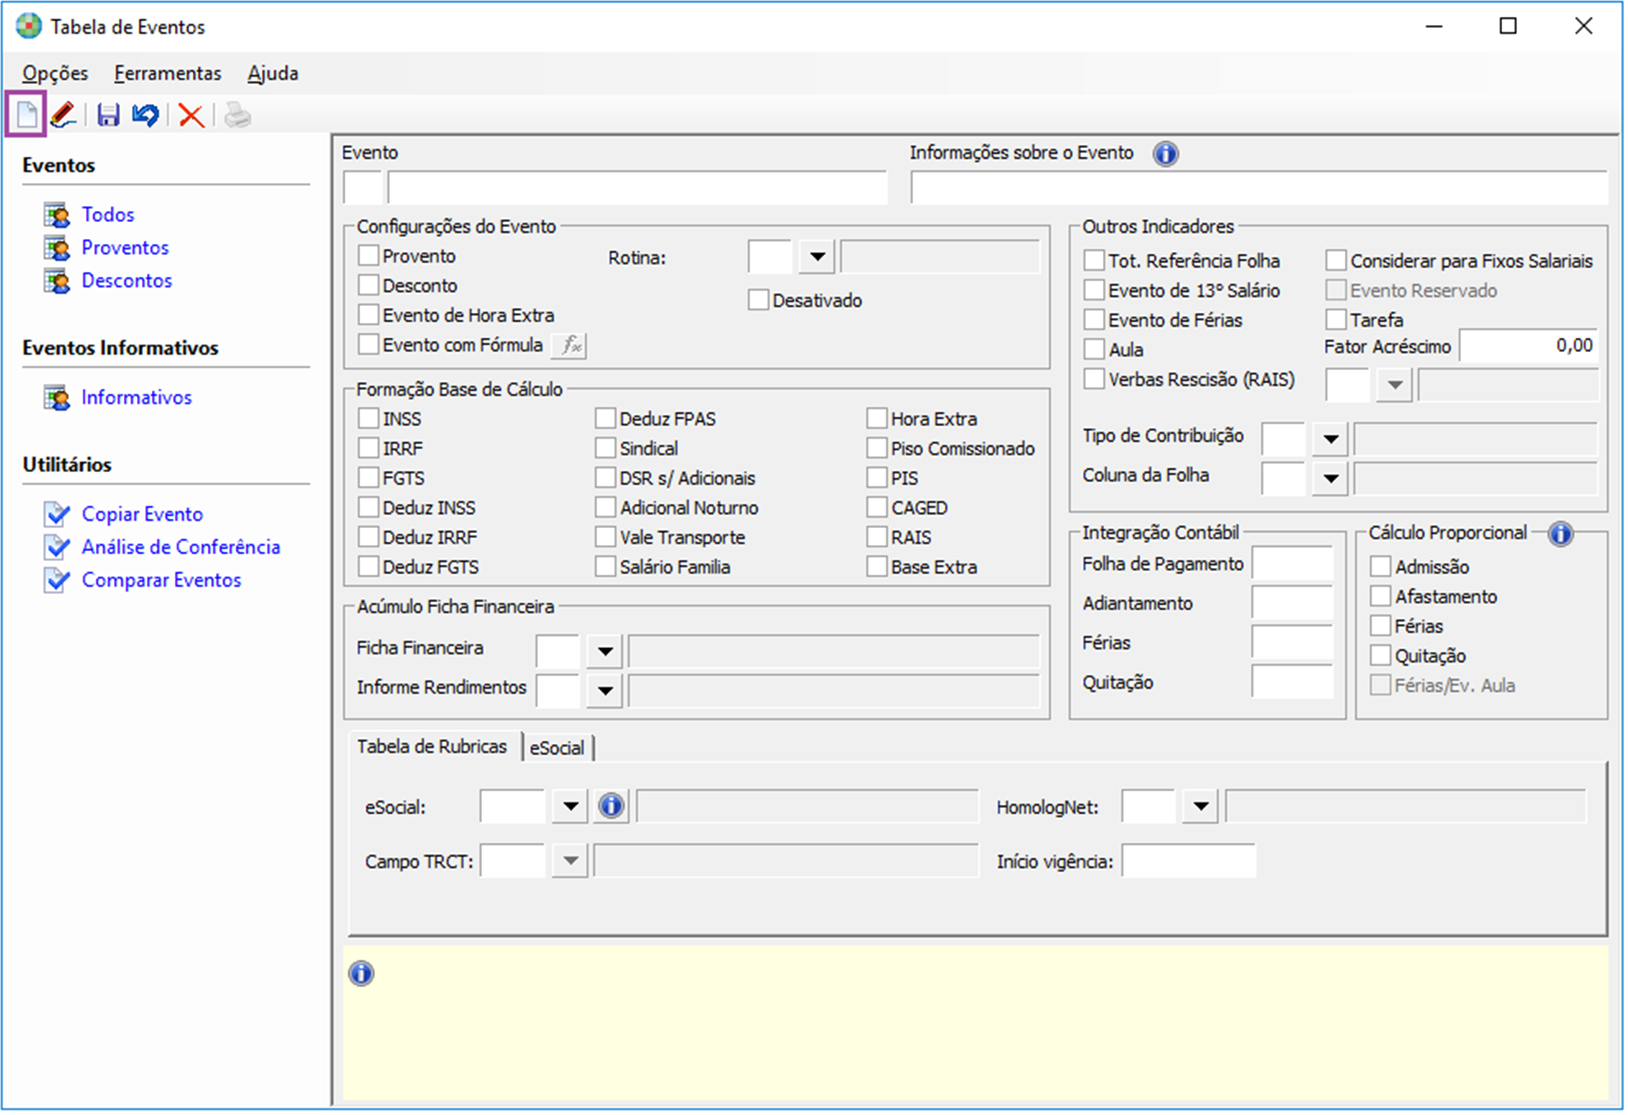The image size is (1628, 1115).
Task: Open the Ferramentas menu
Action: click(x=167, y=73)
